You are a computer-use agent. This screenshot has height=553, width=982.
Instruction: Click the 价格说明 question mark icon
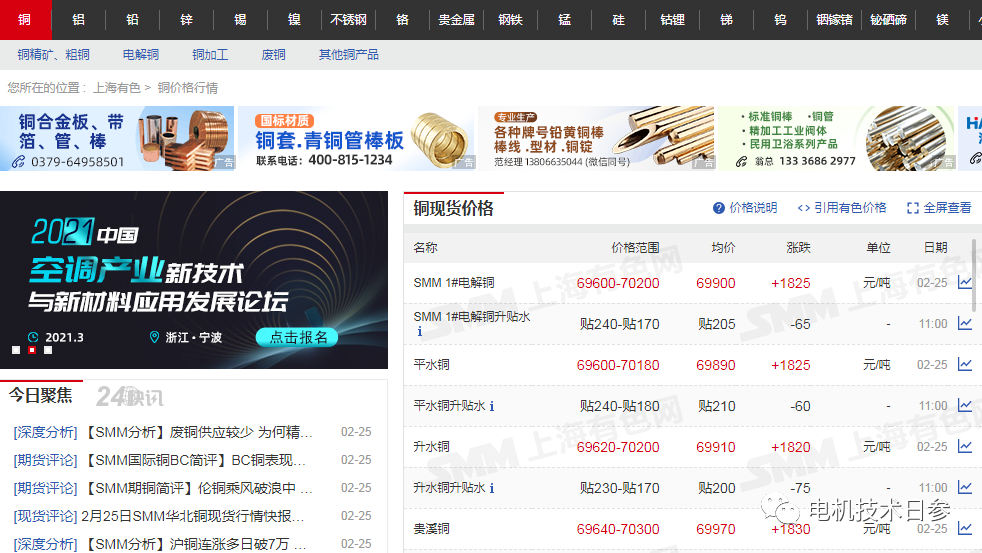718,208
